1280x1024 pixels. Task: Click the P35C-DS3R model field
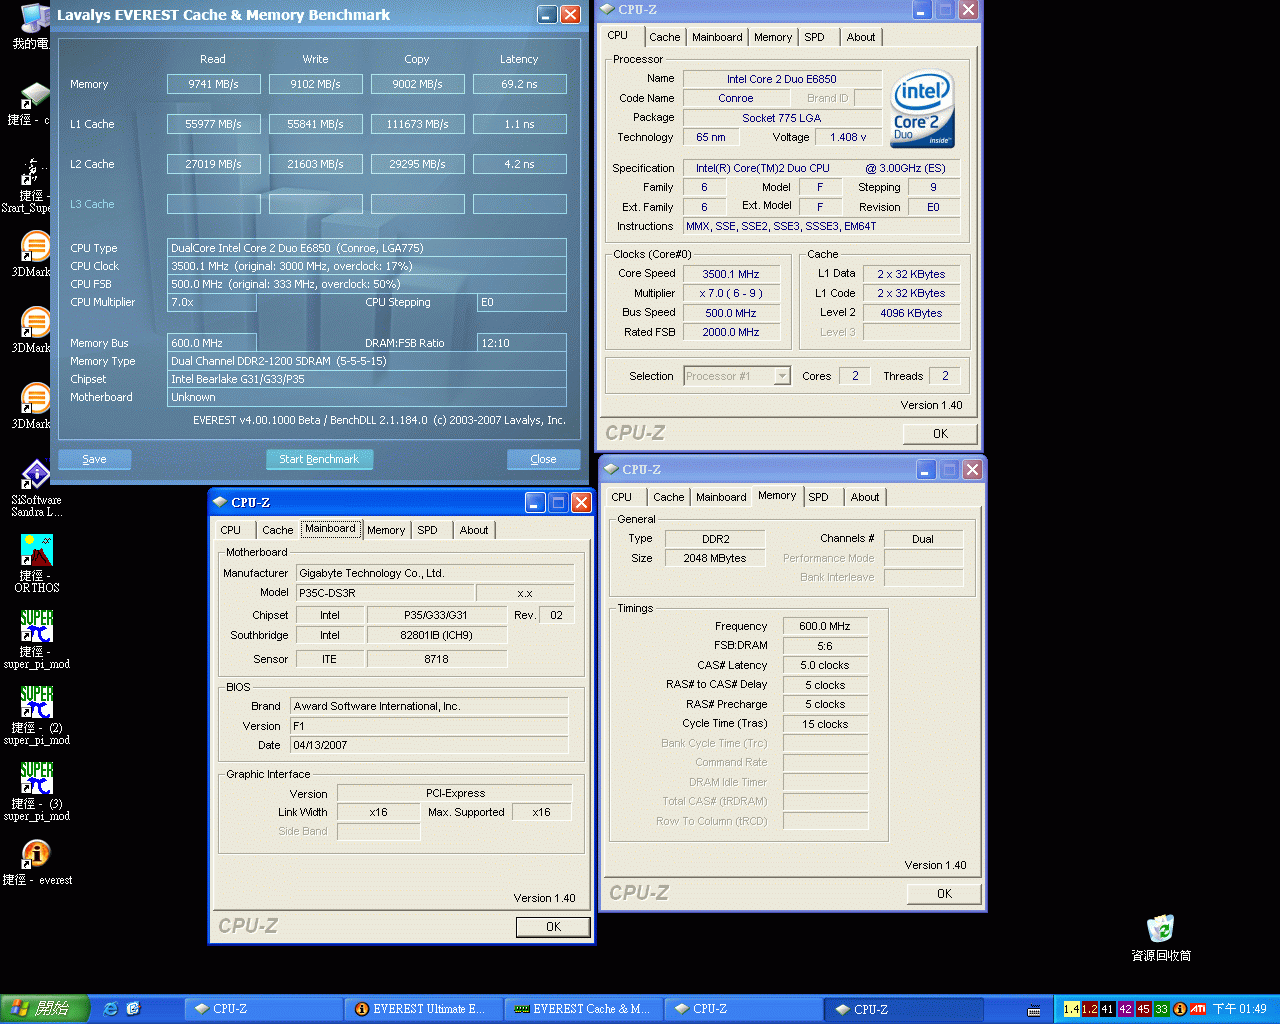385,593
